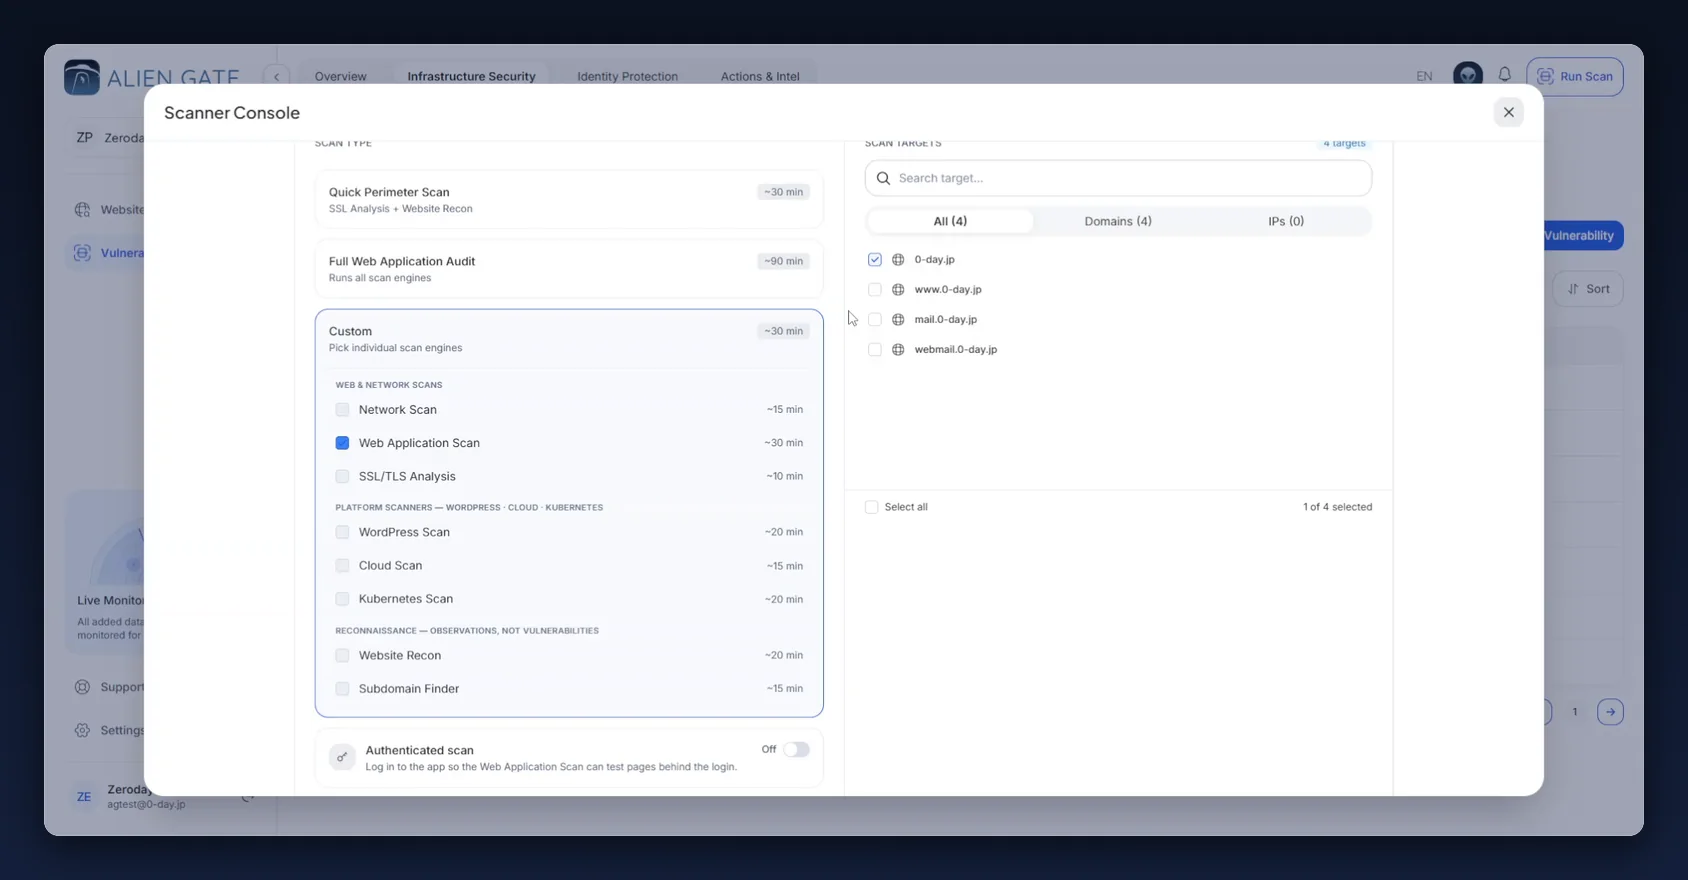Switch to the Domains (4) tab
This screenshot has height=880, width=1688.
[x=1118, y=221]
